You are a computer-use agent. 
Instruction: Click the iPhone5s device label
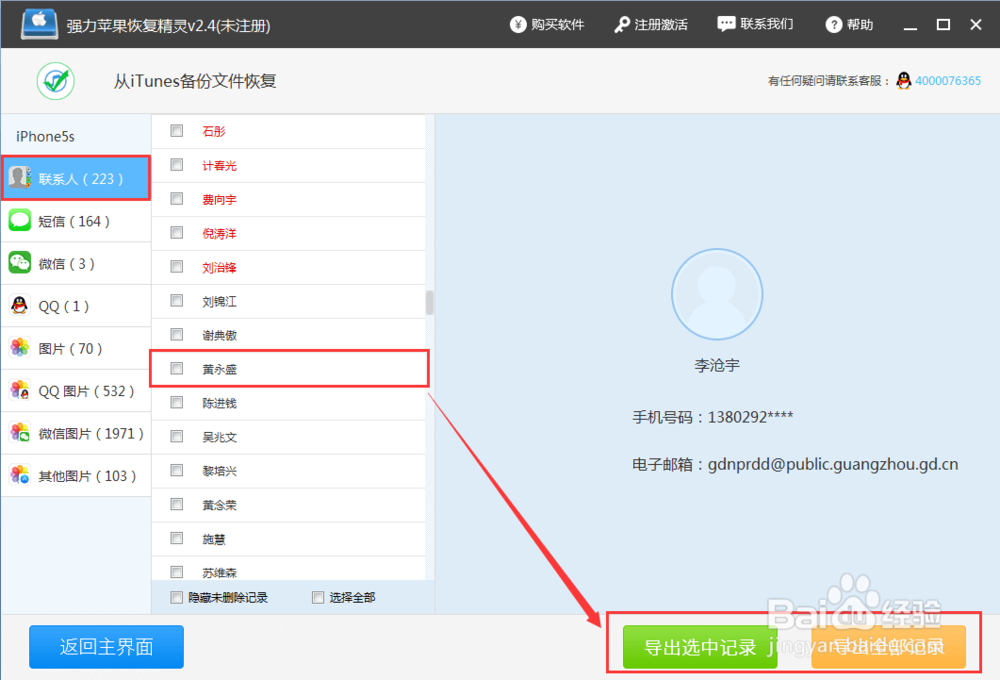[x=45, y=137]
